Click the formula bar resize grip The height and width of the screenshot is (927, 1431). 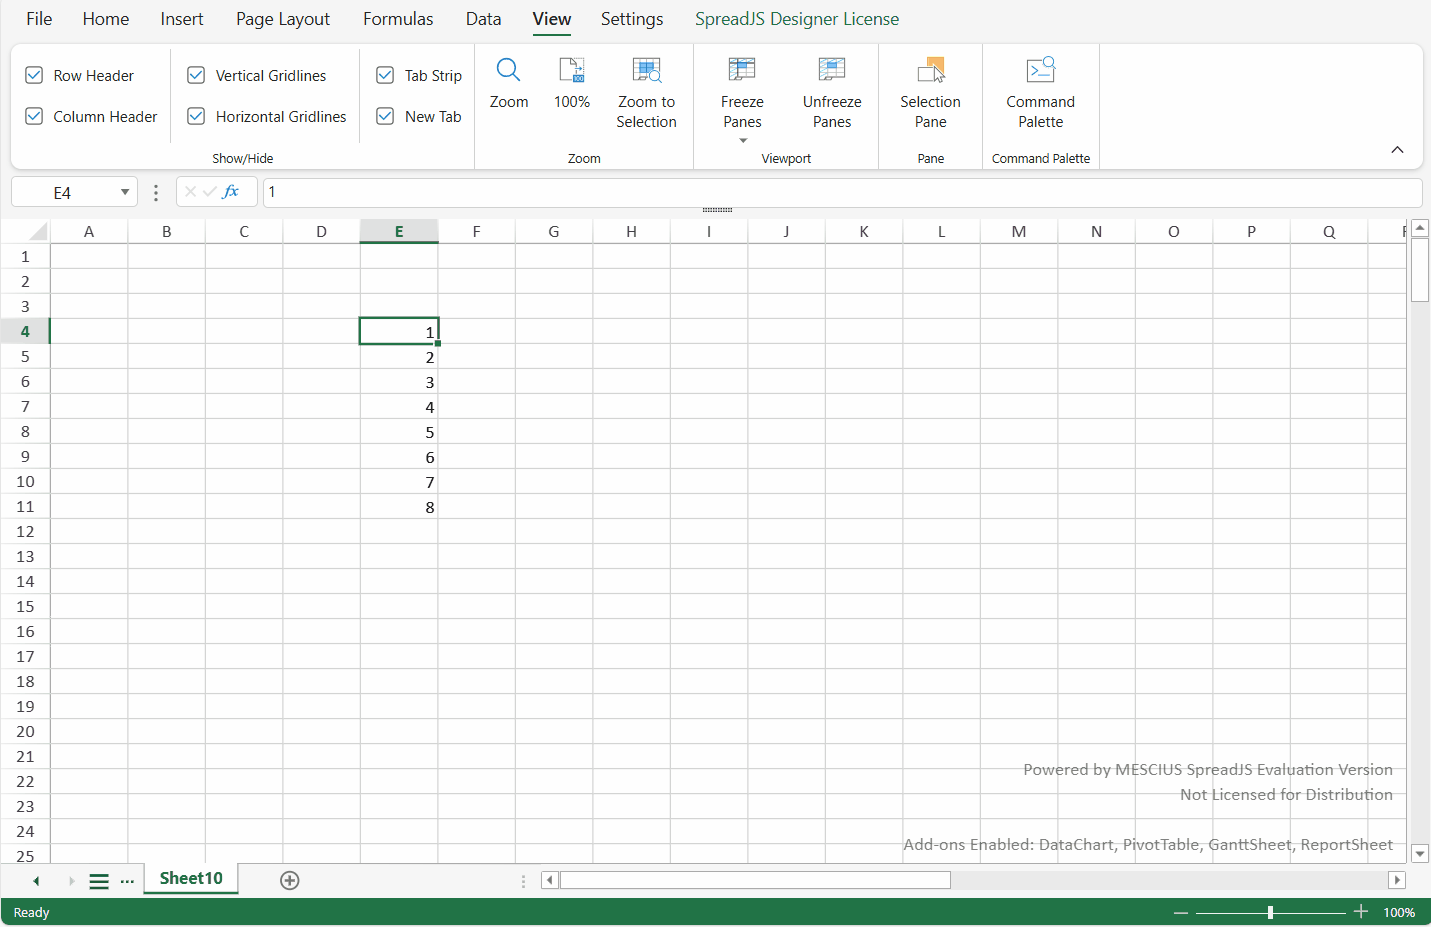717,210
